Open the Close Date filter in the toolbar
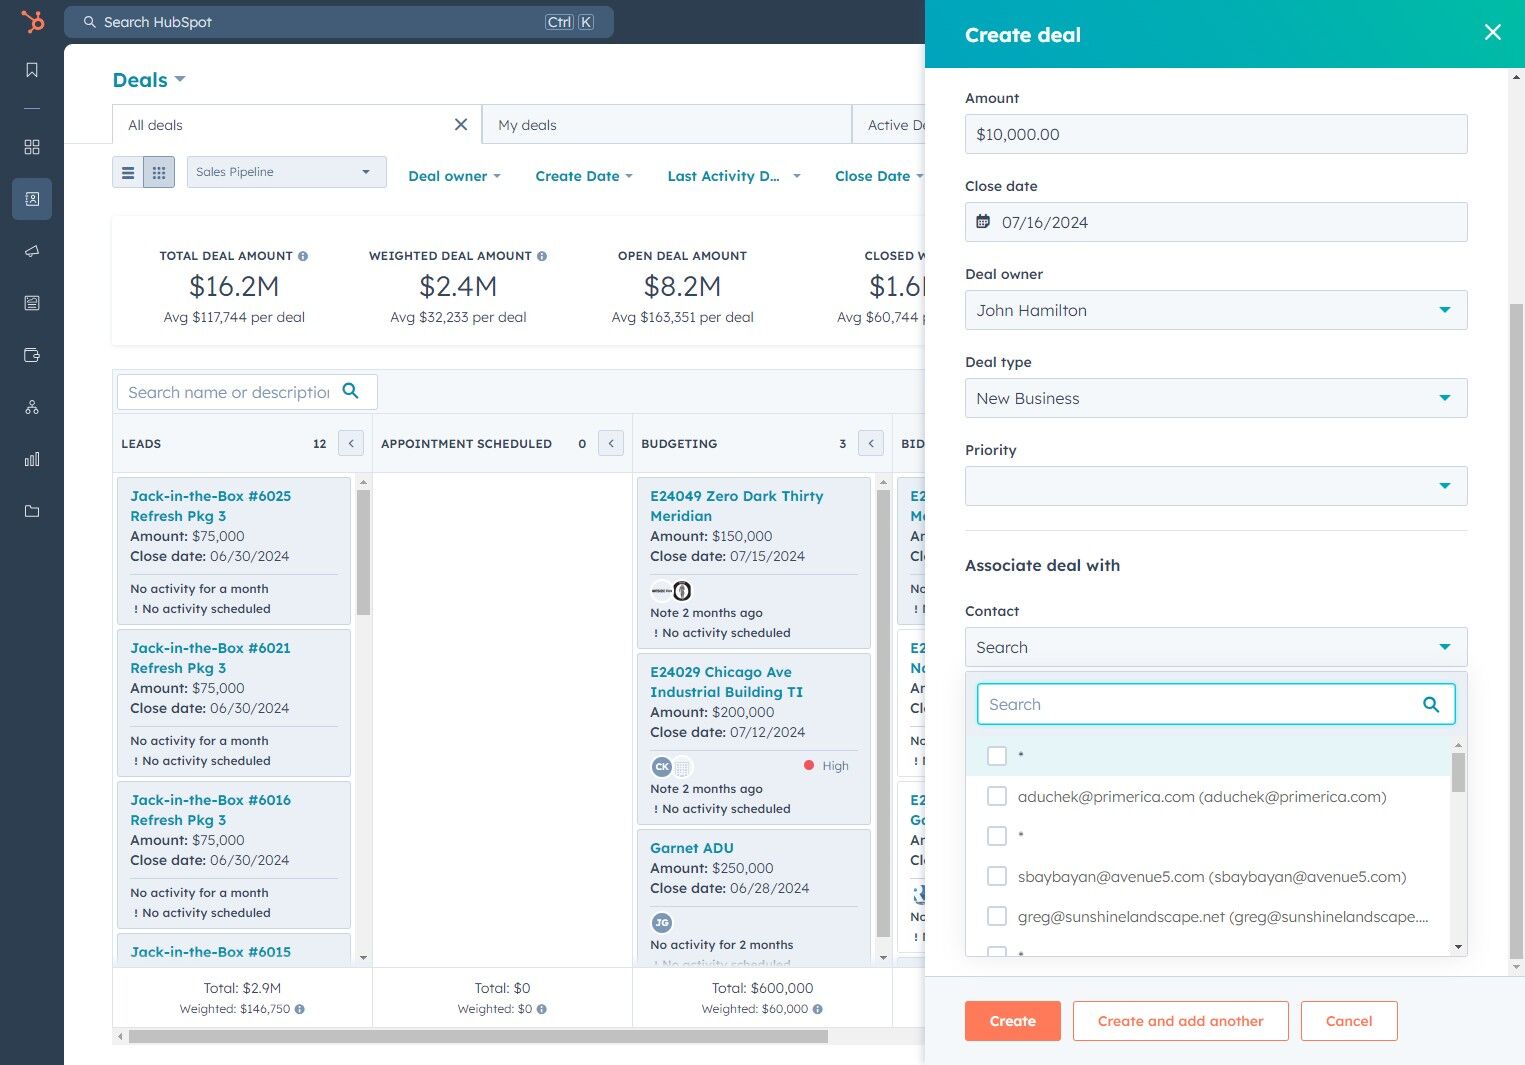 tap(879, 176)
